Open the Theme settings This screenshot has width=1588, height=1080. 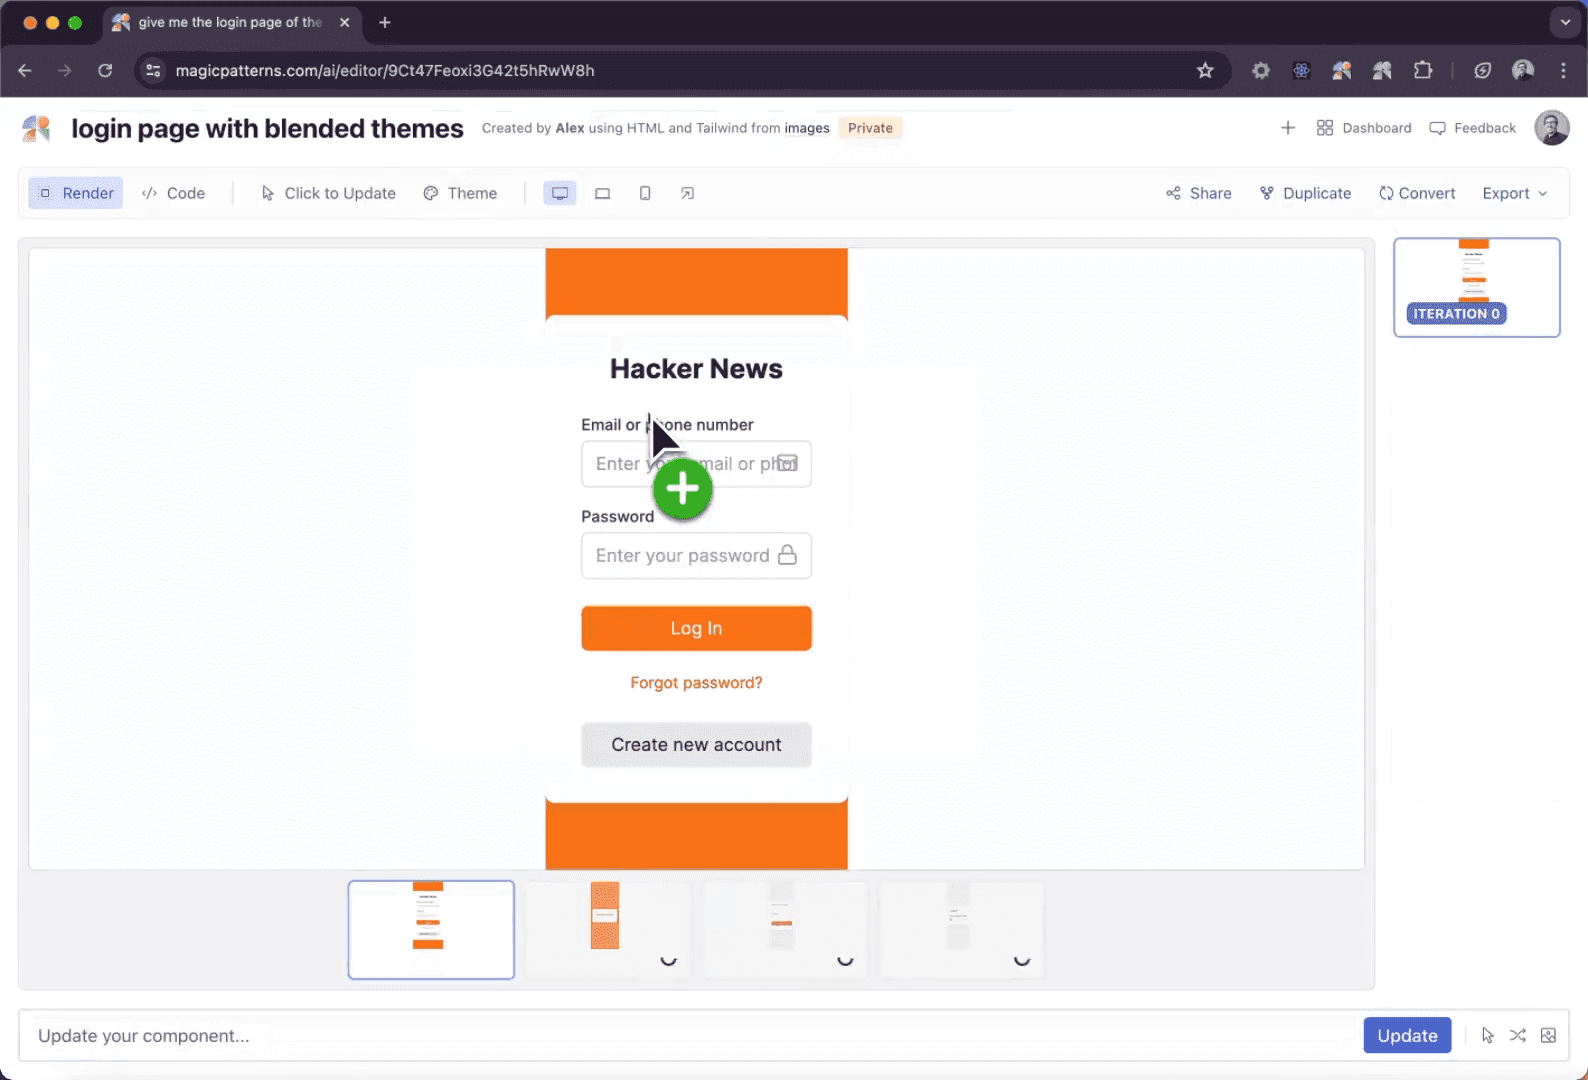460,193
